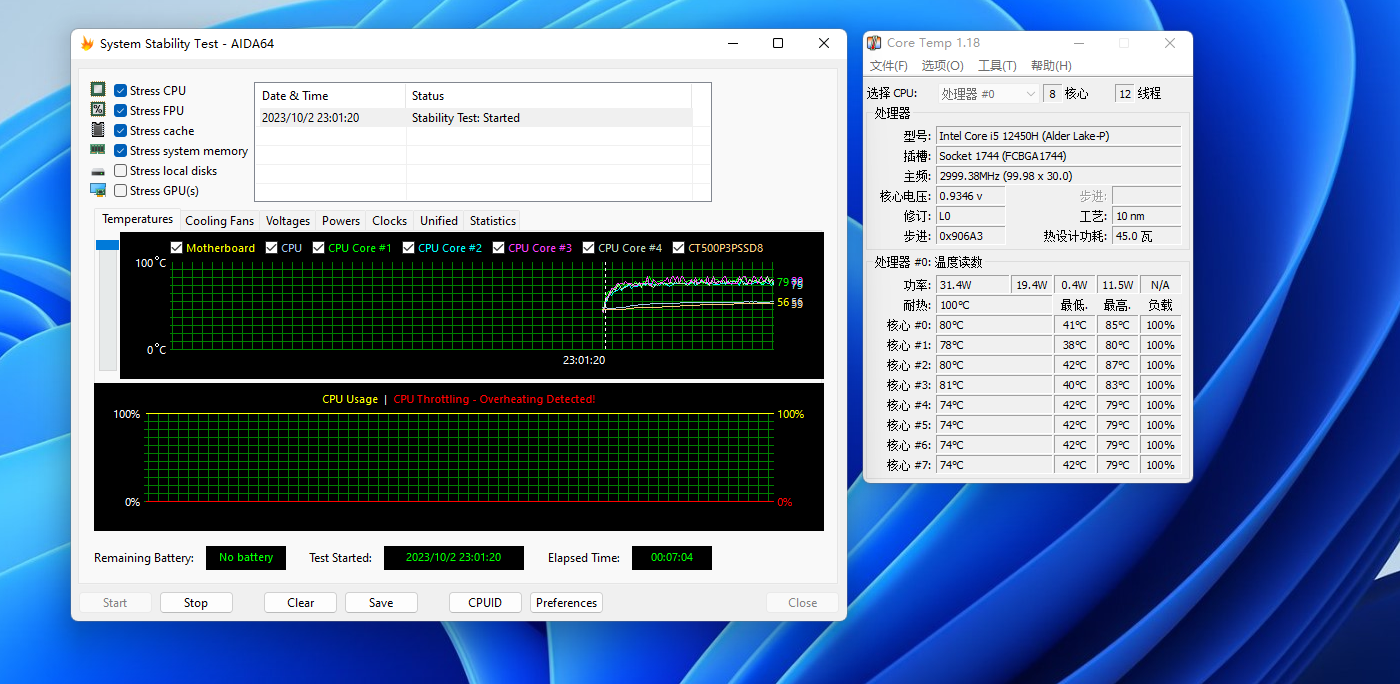Toggle the CPU graph checkbox

coord(272,248)
